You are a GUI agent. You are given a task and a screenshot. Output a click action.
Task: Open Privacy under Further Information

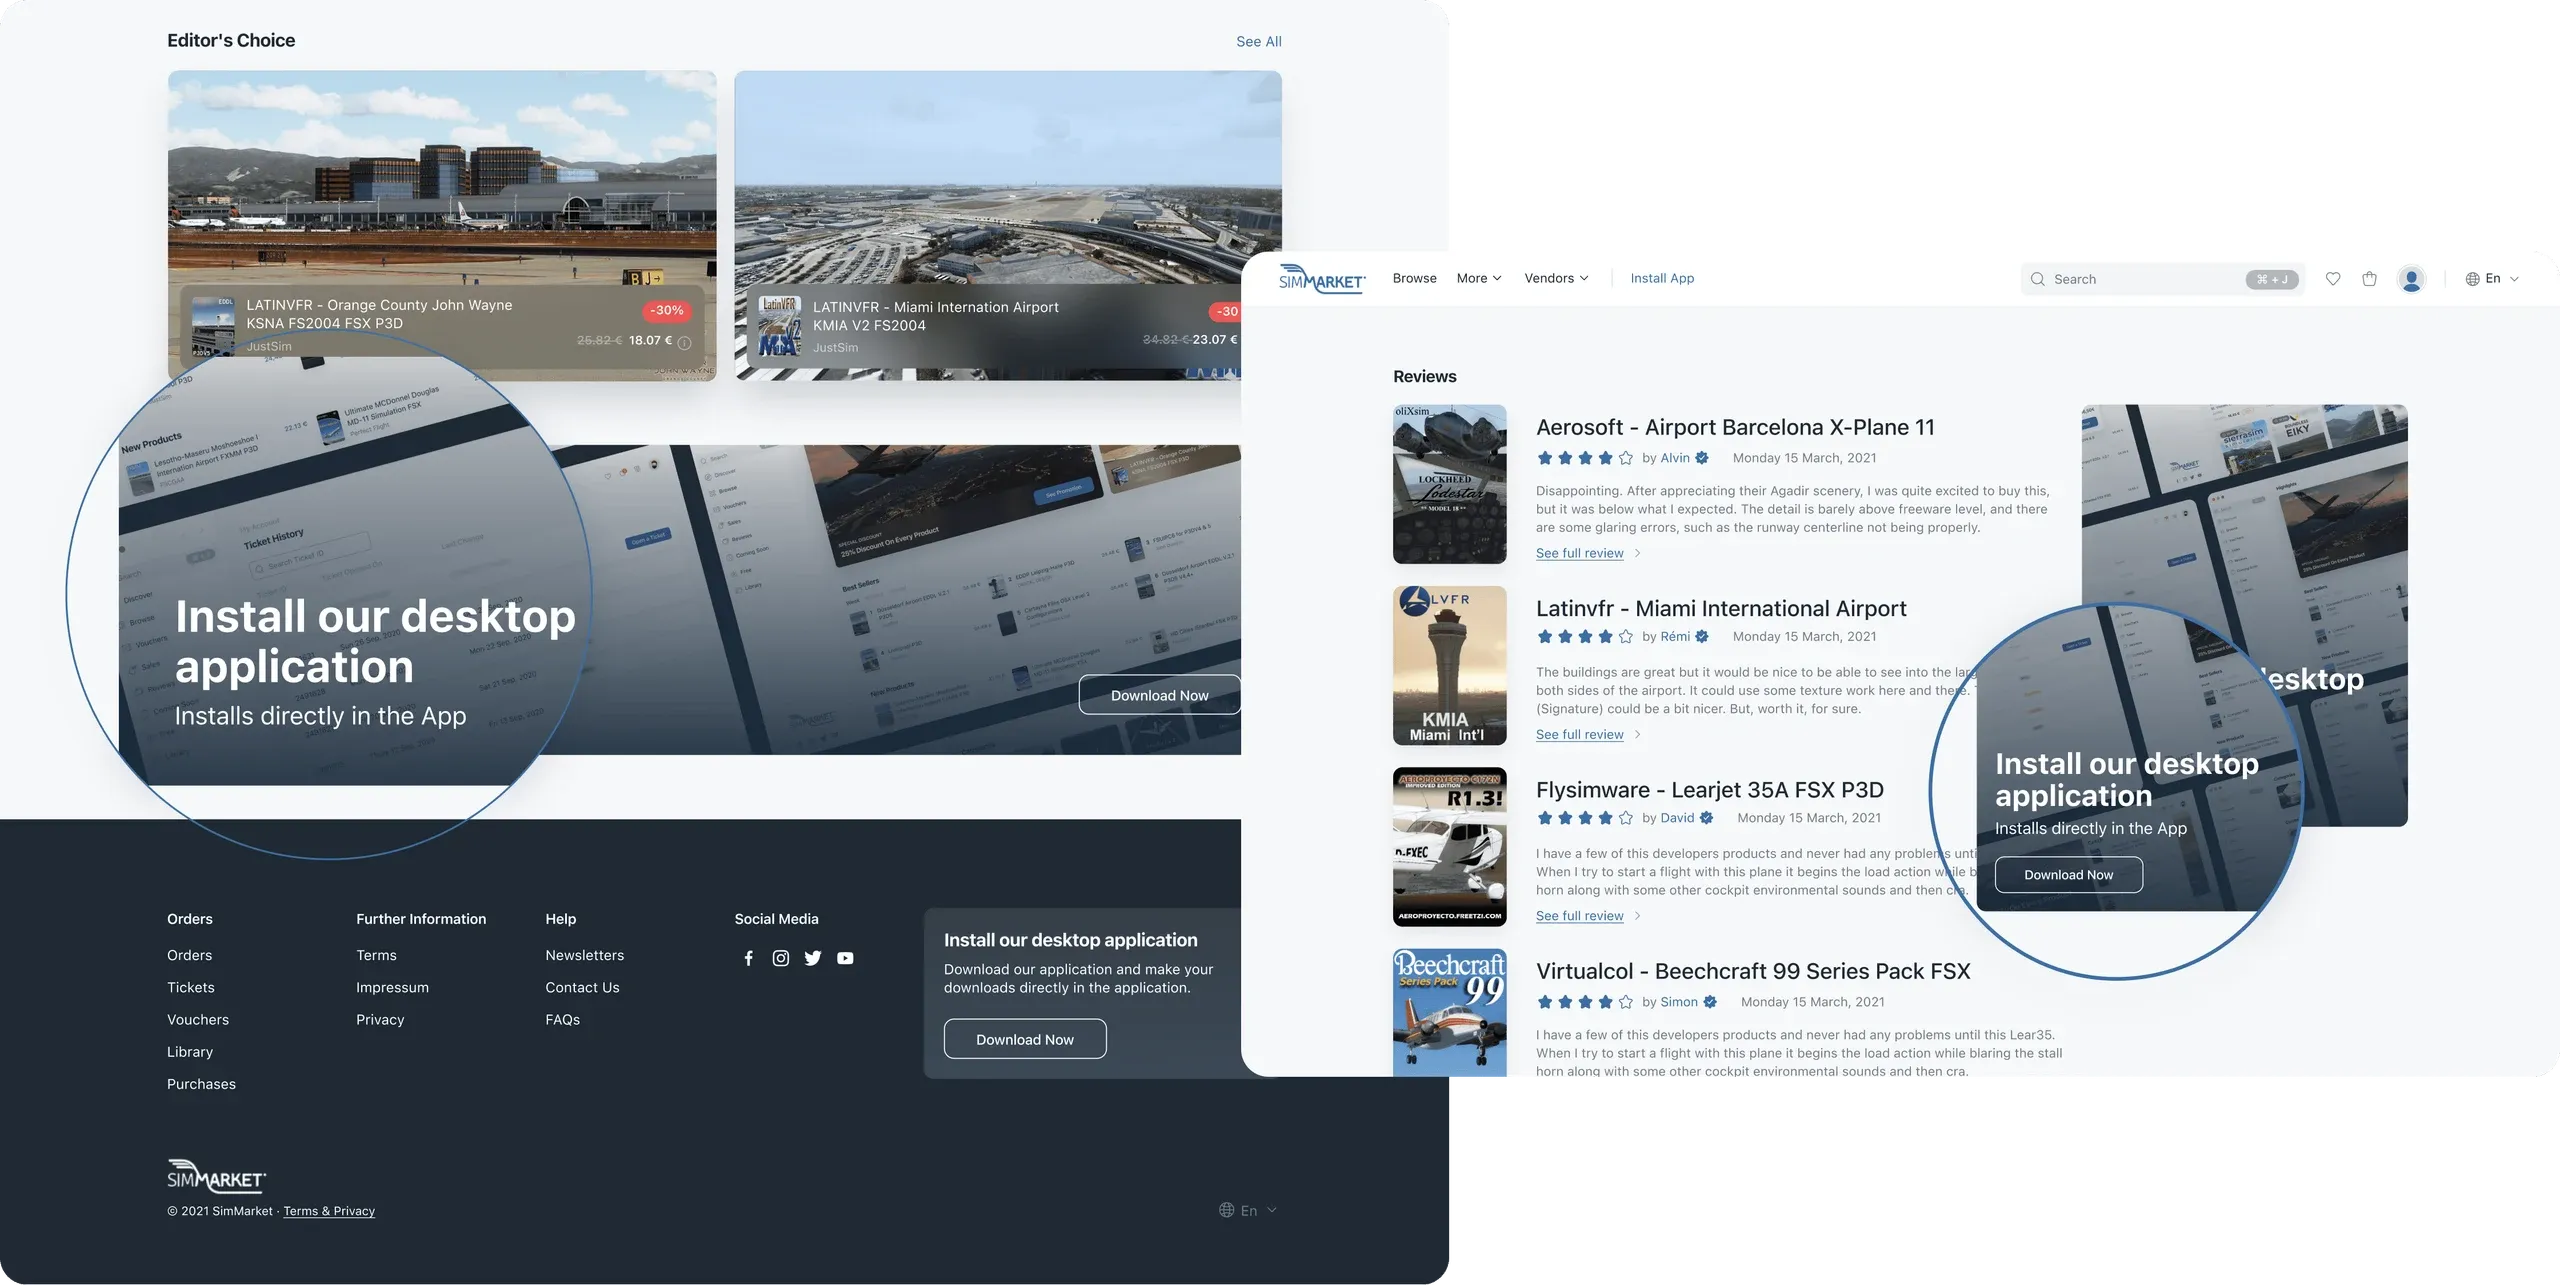point(380,1019)
